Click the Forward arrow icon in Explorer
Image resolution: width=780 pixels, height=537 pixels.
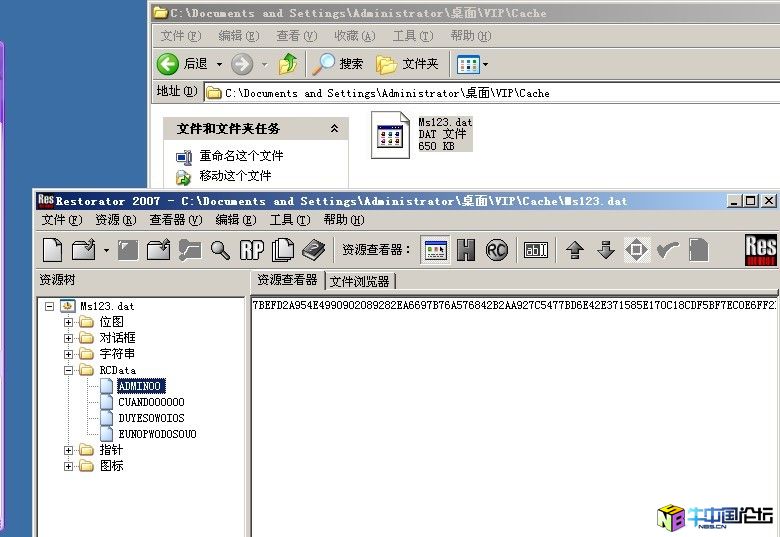pos(242,64)
